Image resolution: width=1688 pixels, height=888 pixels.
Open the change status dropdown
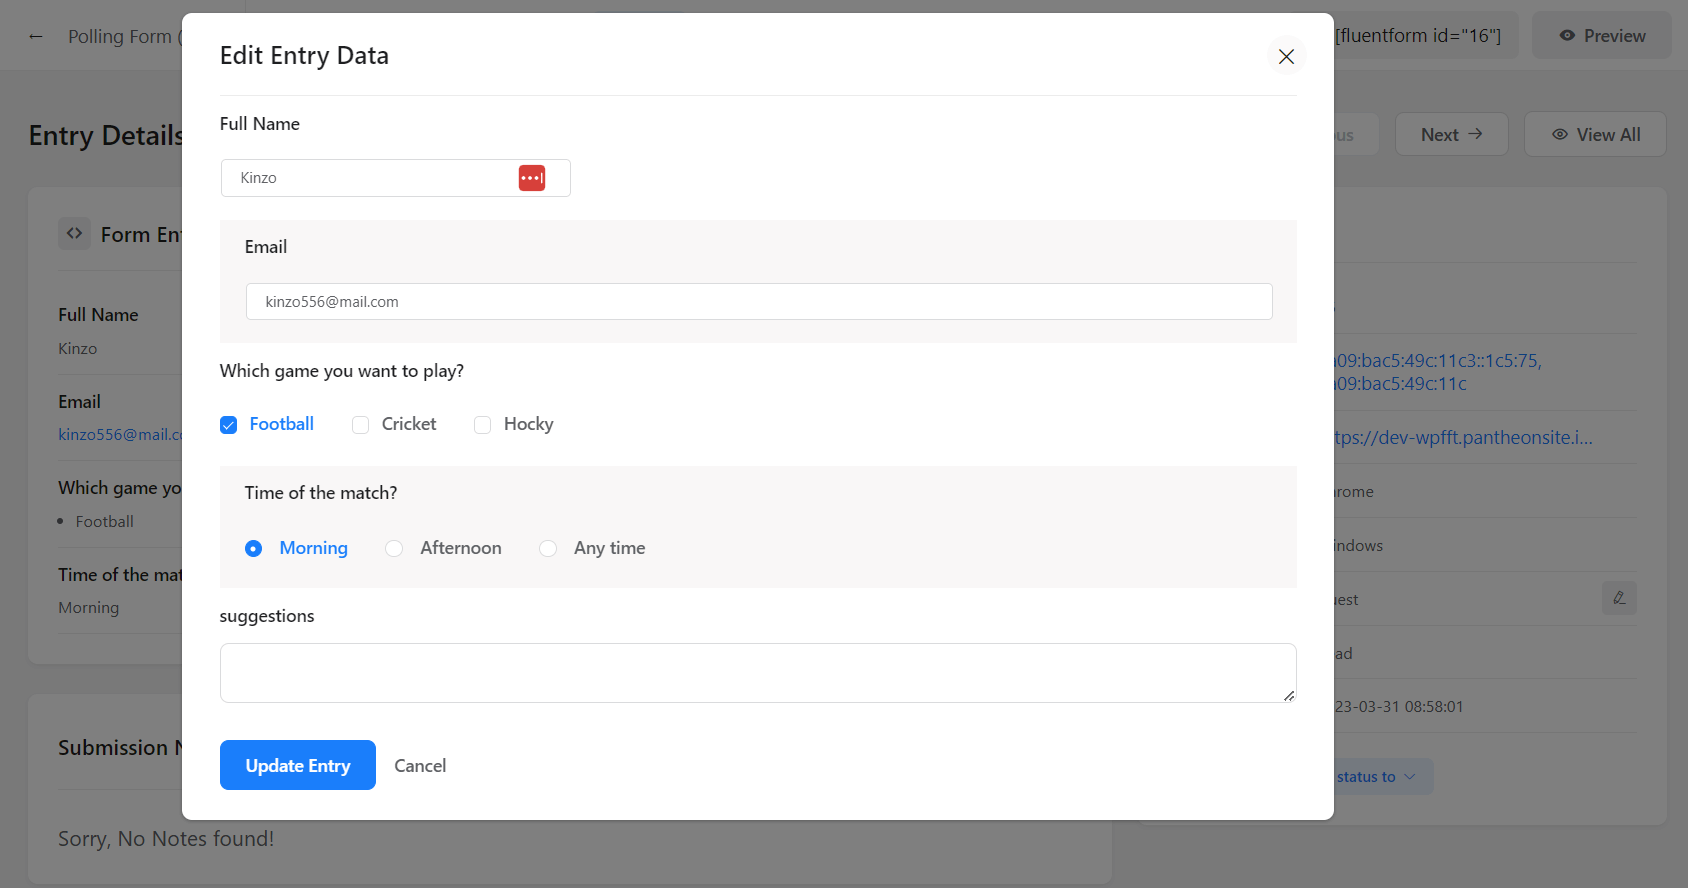pos(1380,777)
